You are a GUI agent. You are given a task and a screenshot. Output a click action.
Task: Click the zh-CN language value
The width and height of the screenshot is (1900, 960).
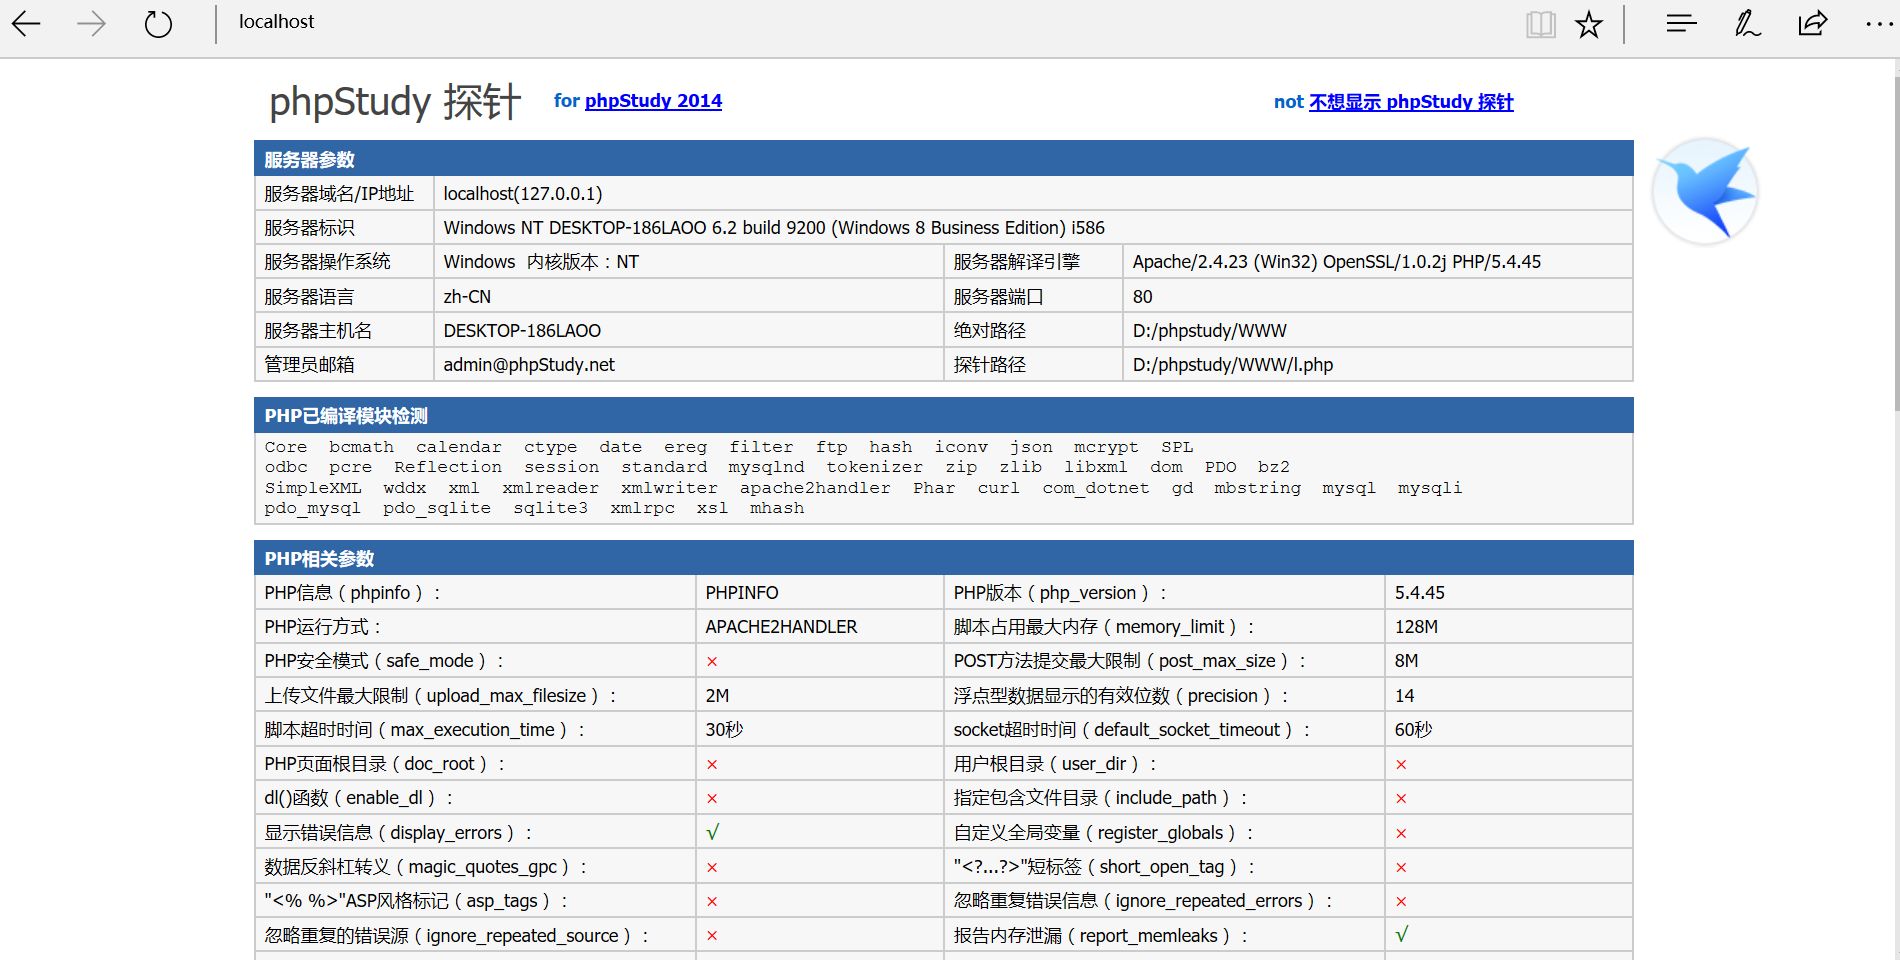click(x=467, y=297)
